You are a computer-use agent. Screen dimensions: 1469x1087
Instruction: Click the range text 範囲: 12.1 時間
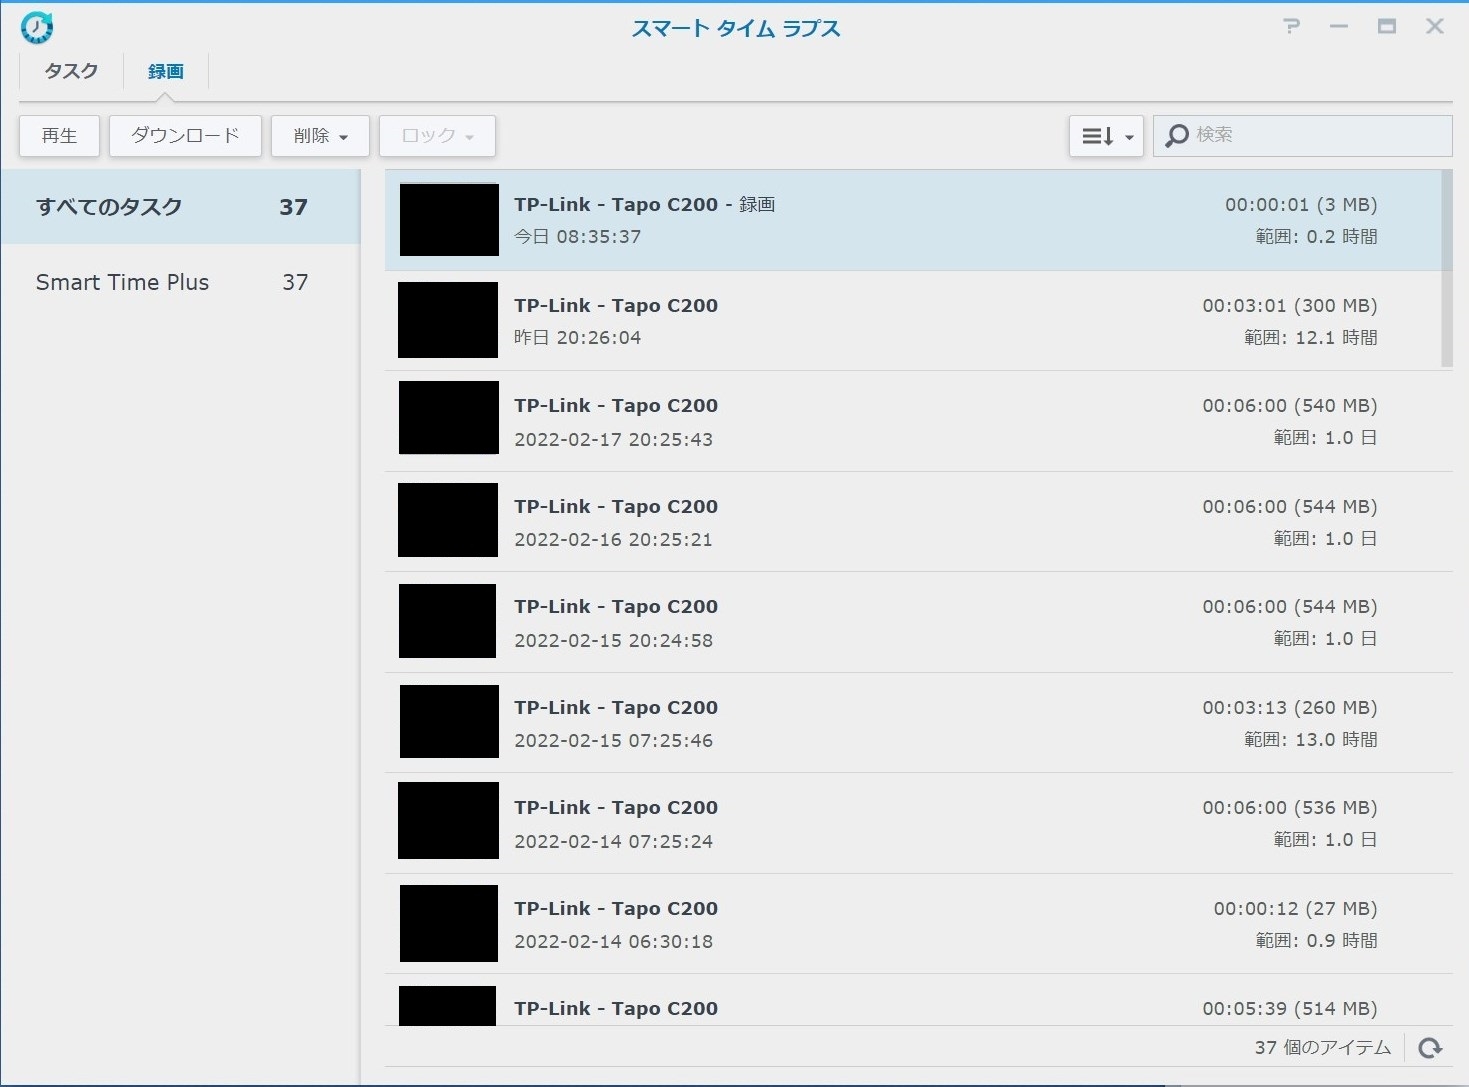click(x=1310, y=338)
